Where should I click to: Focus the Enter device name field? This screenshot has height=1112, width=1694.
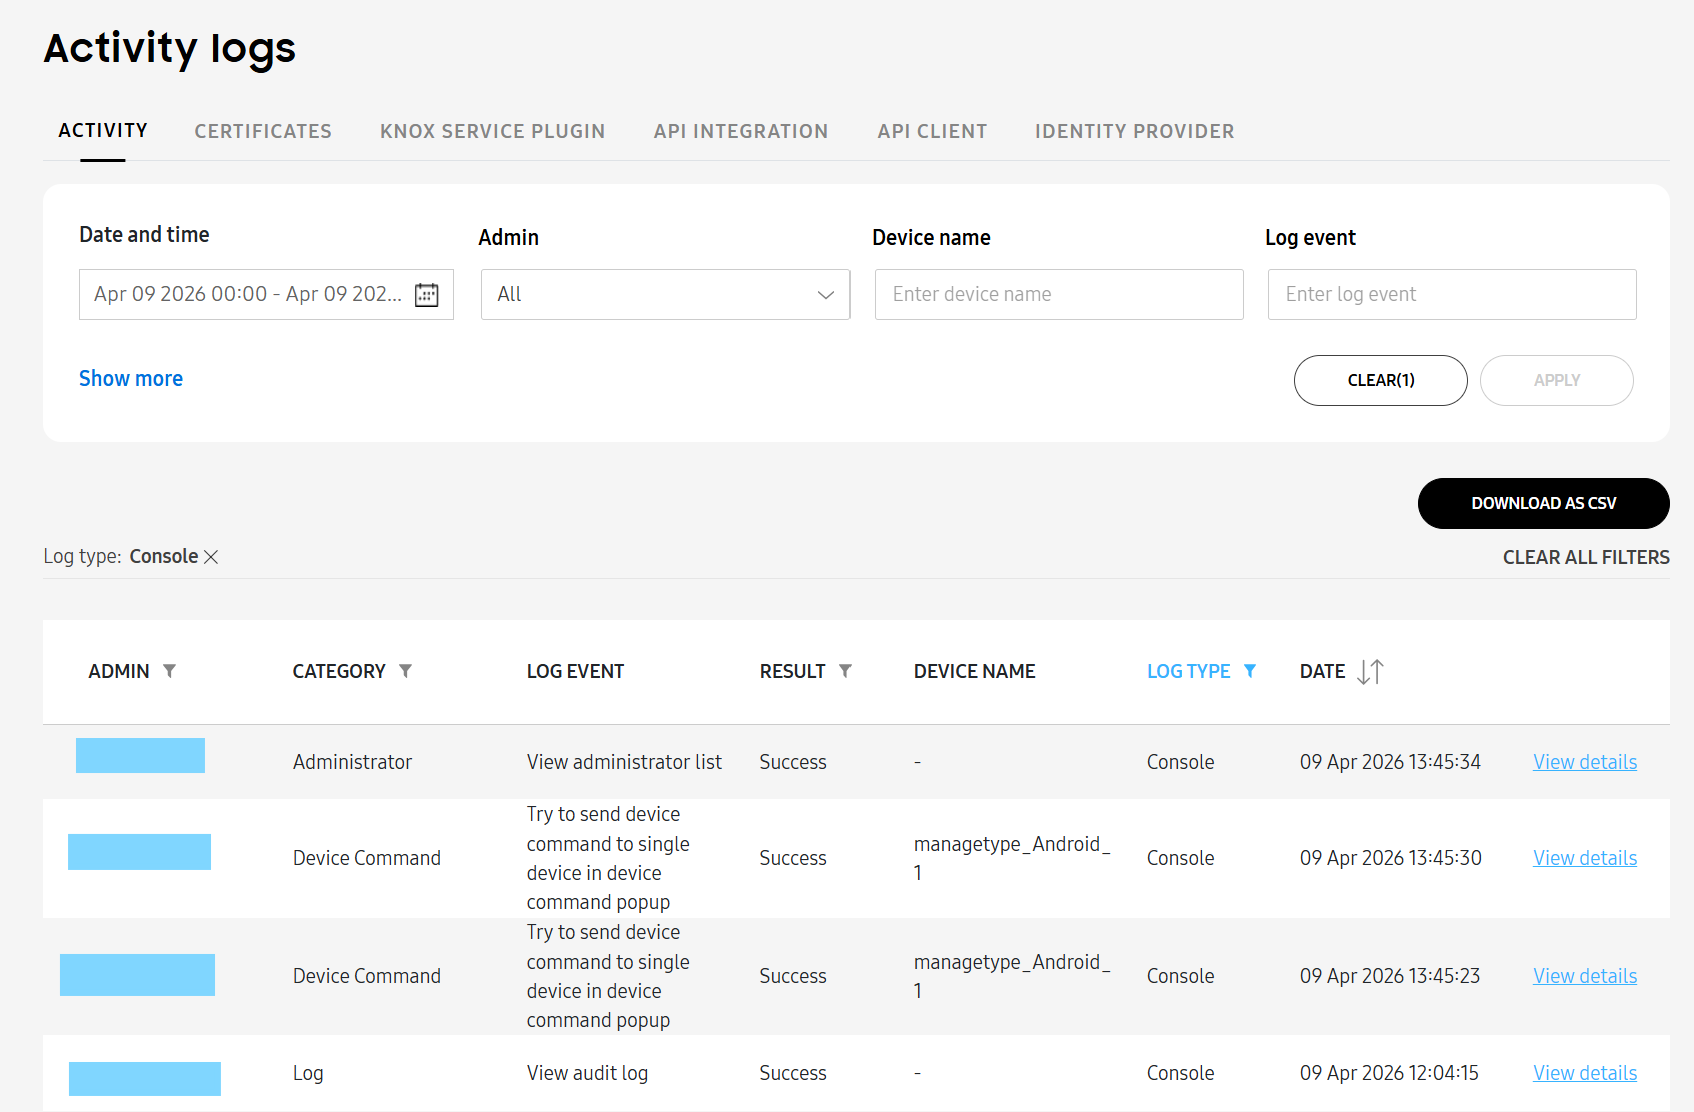click(x=1059, y=294)
